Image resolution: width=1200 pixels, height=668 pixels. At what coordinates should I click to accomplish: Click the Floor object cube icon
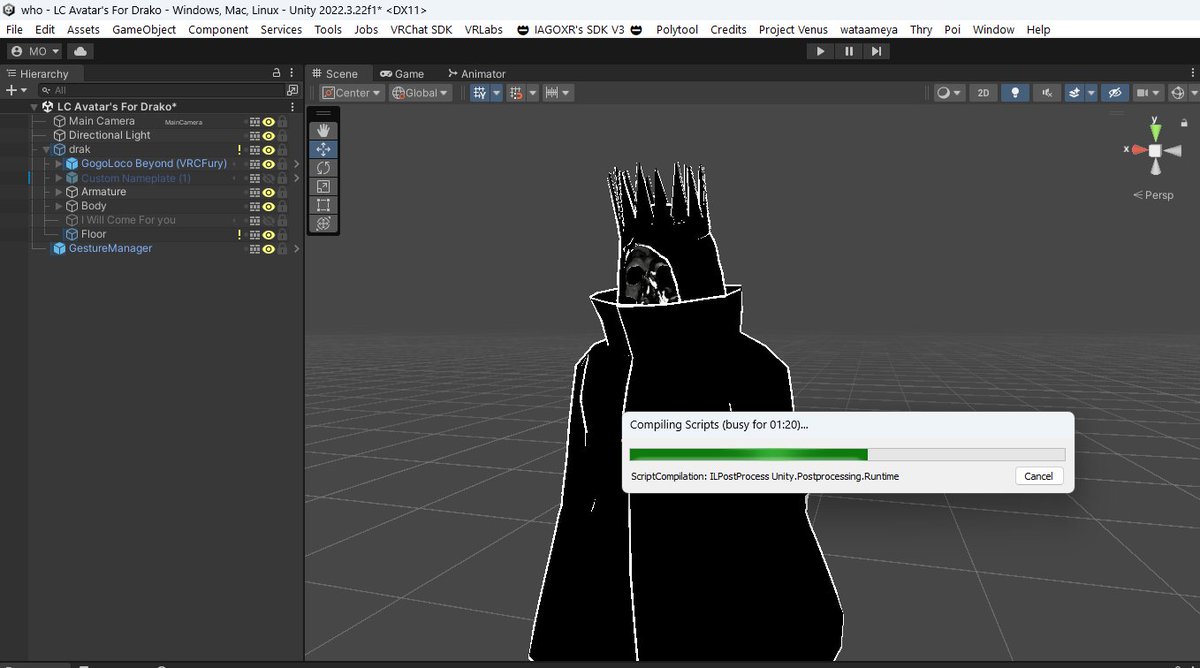[72, 234]
